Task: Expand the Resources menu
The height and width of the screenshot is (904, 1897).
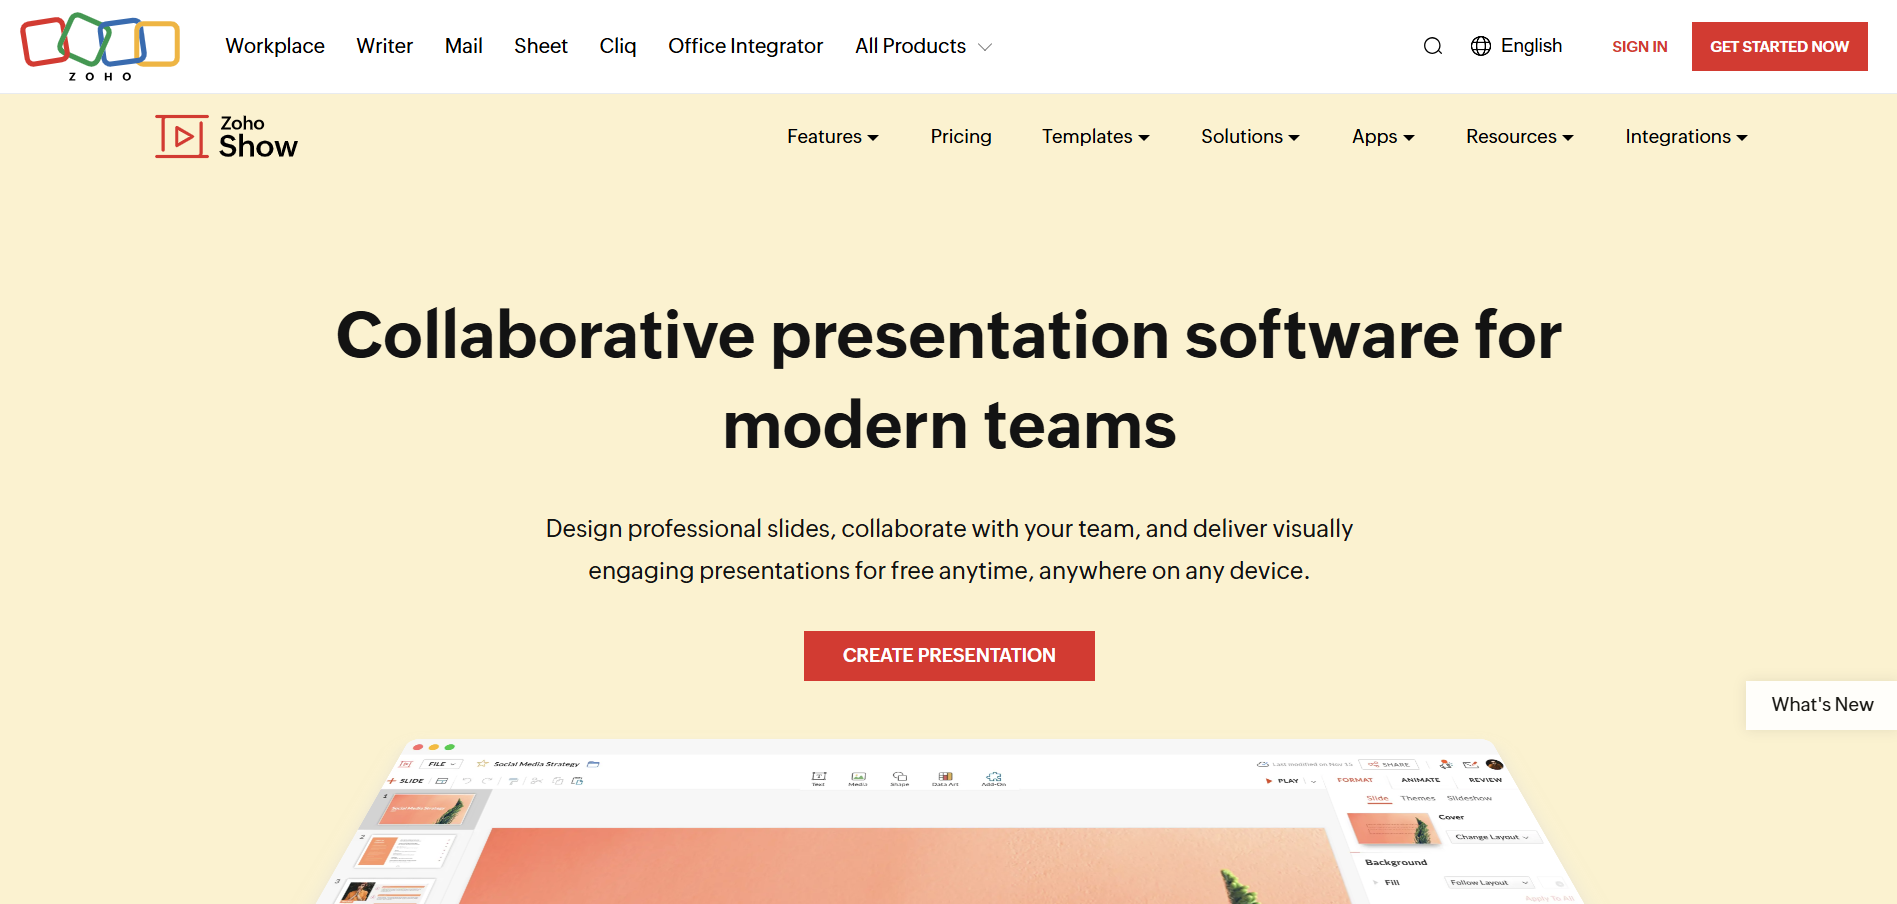Action: pos(1519,137)
